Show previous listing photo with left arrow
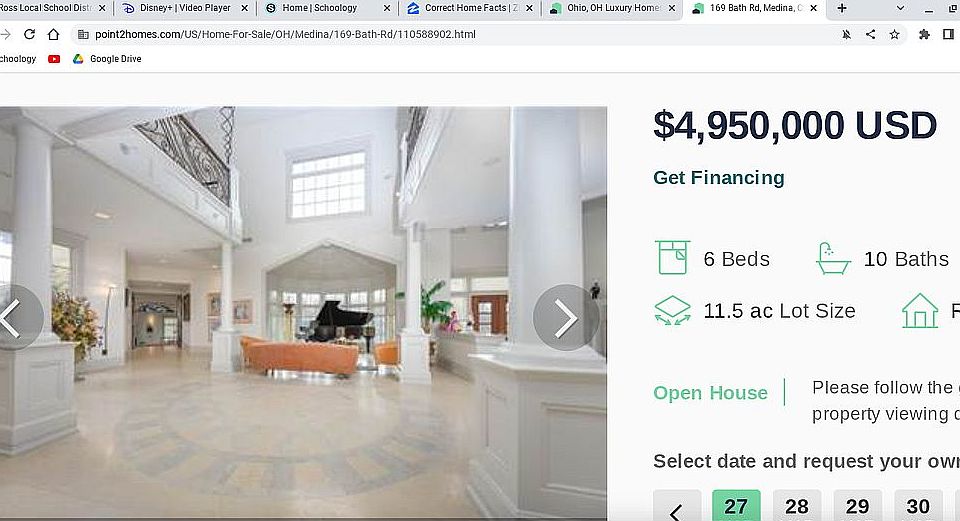Image resolution: width=960 pixels, height=521 pixels. [15, 317]
